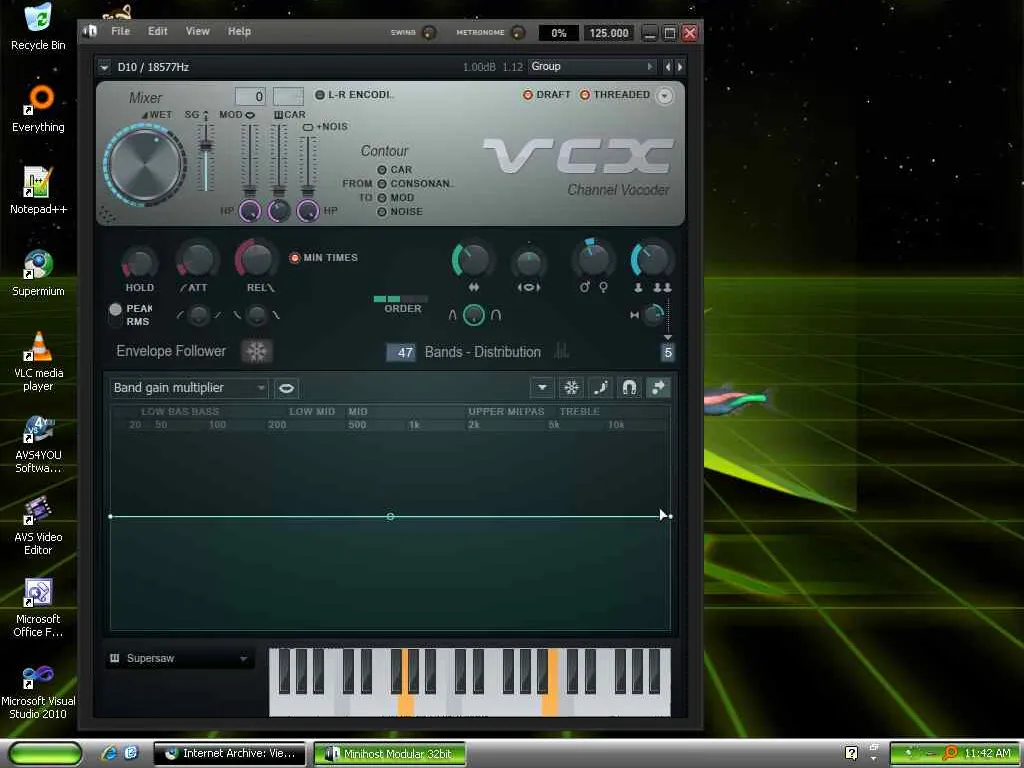This screenshot has width=1024, height=768.
Task: Toggle L-R Encoding option
Action: (x=355, y=95)
